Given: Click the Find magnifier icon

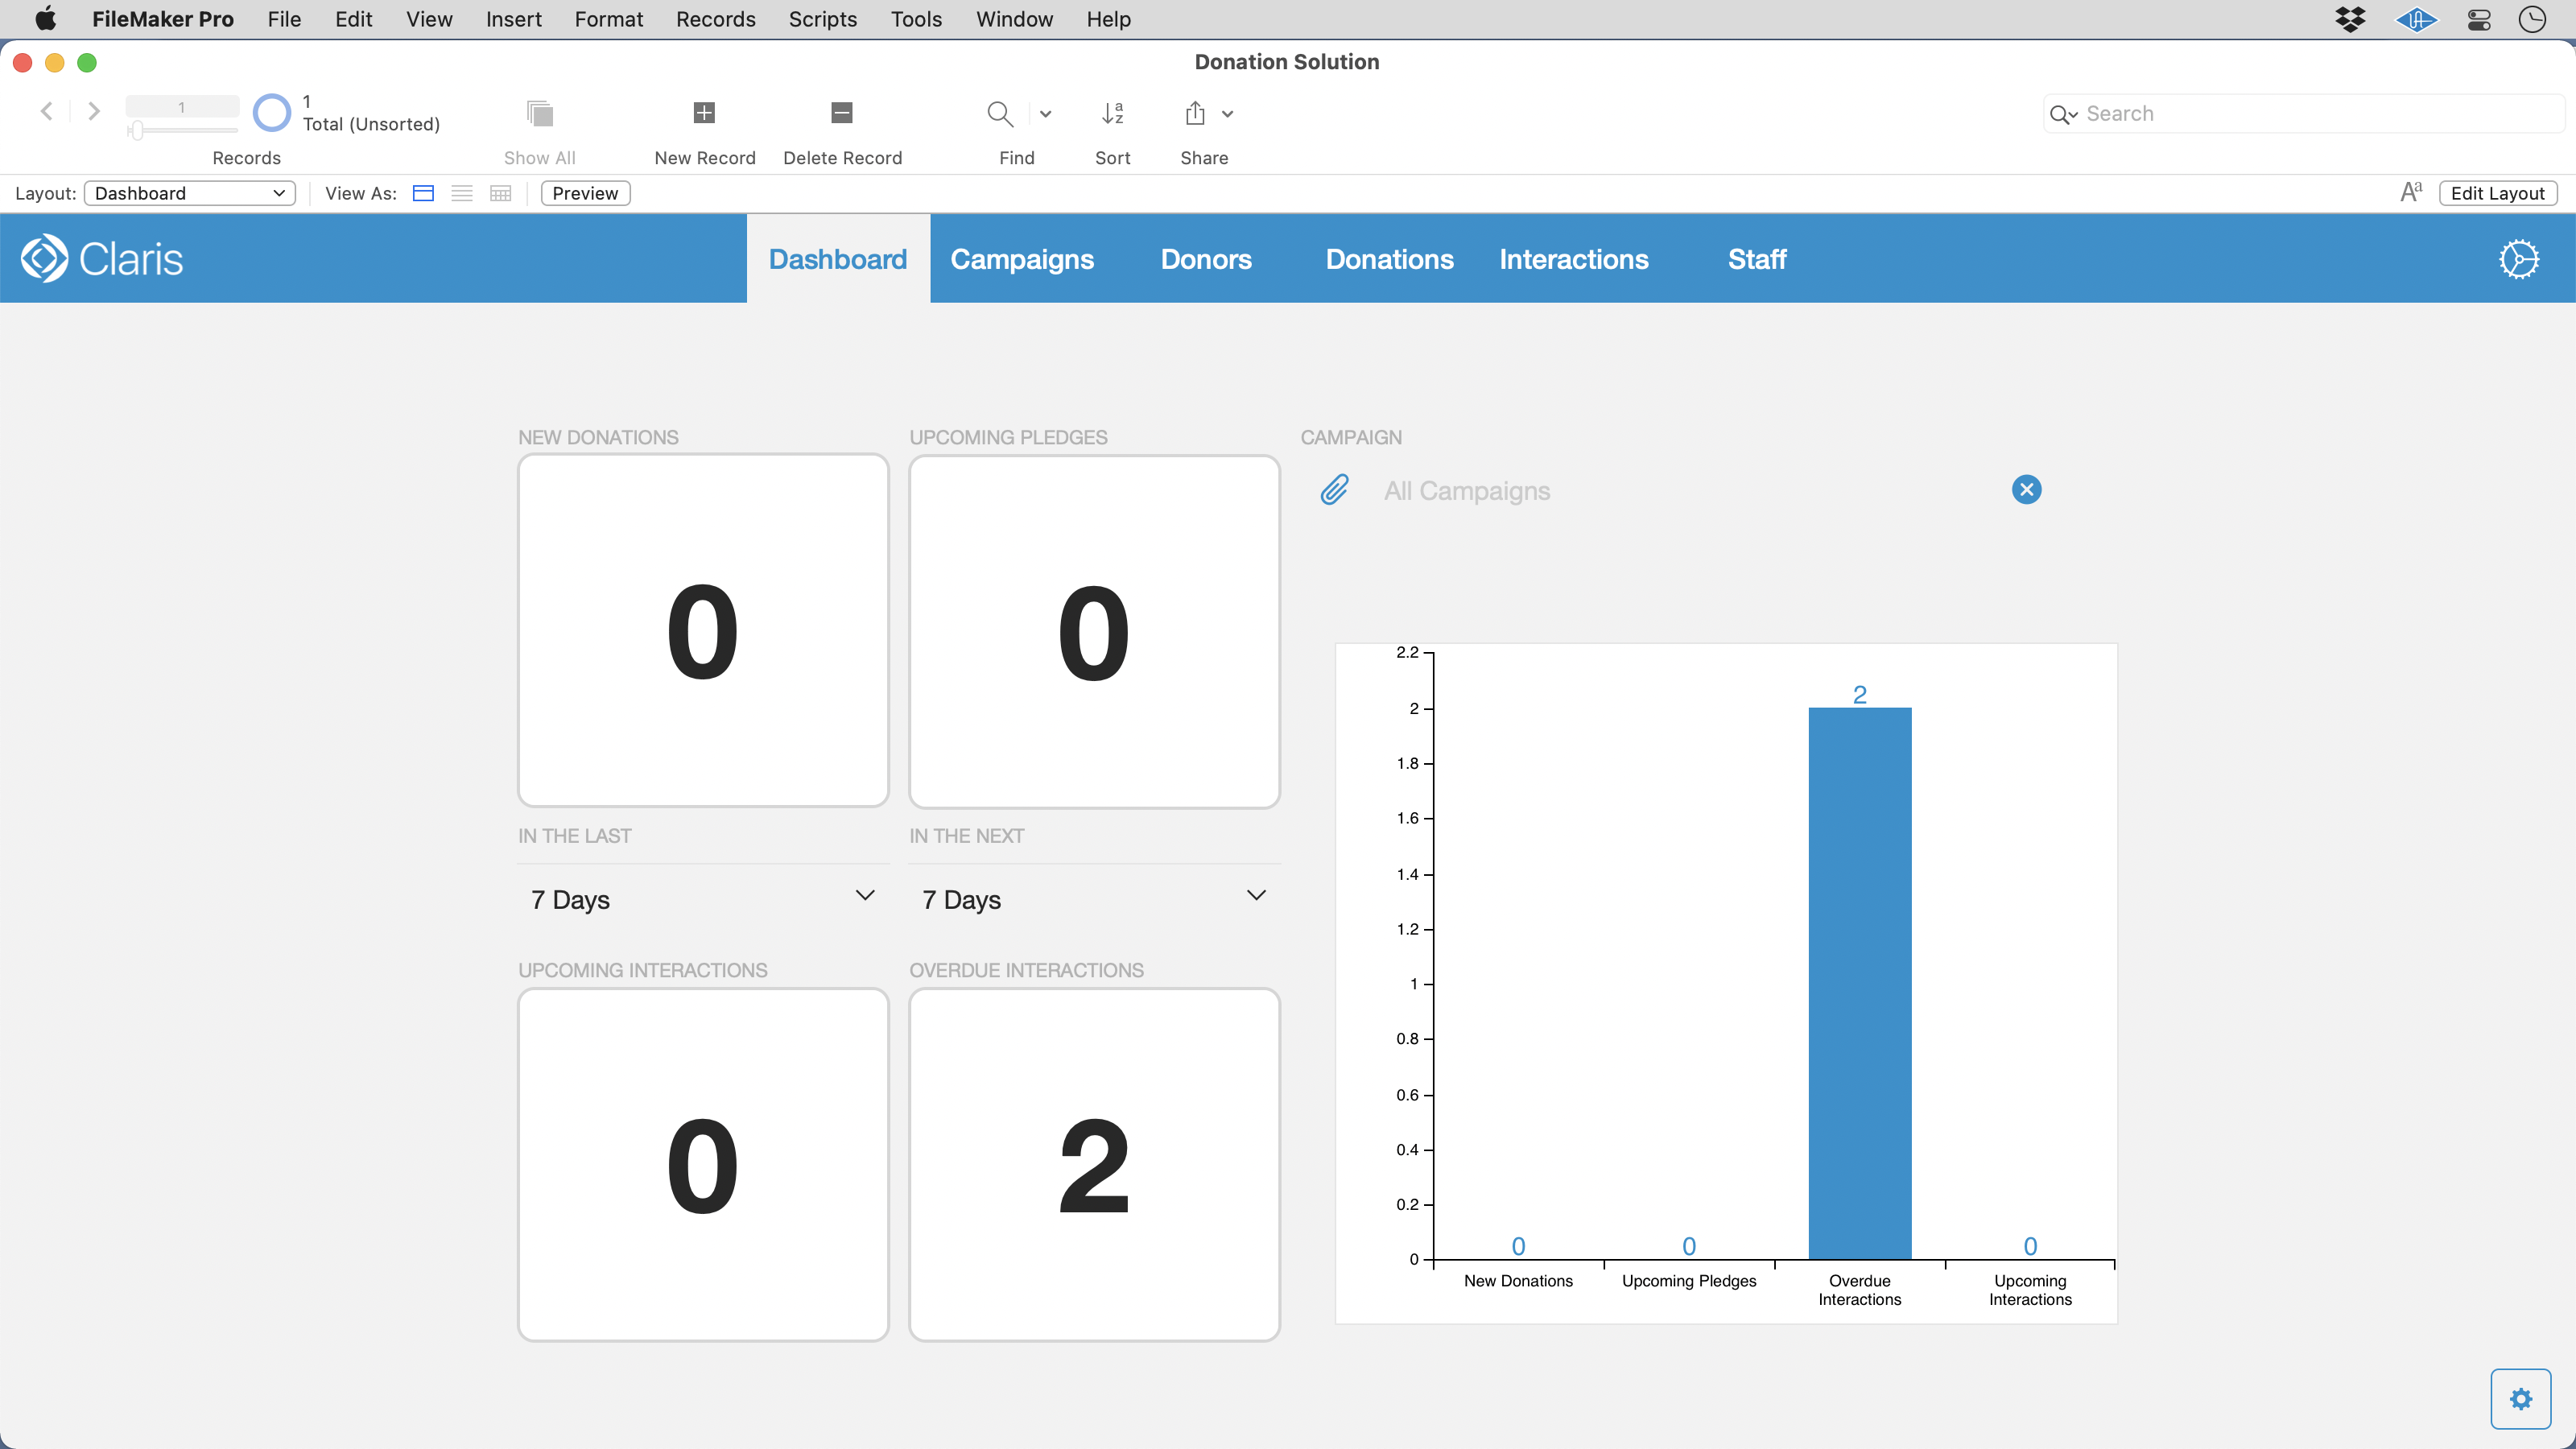Looking at the screenshot, I should tap(1000, 113).
